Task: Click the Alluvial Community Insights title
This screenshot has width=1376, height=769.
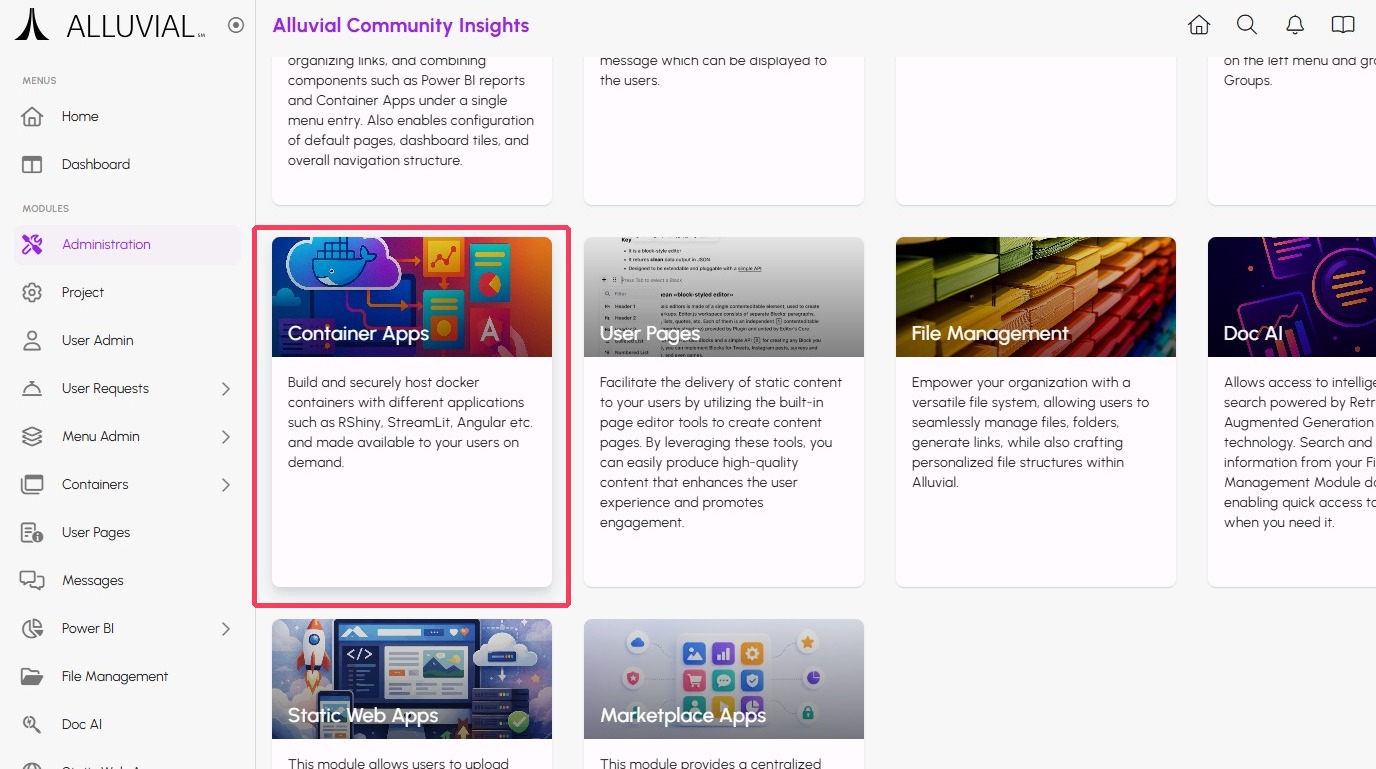Action: 401,26
